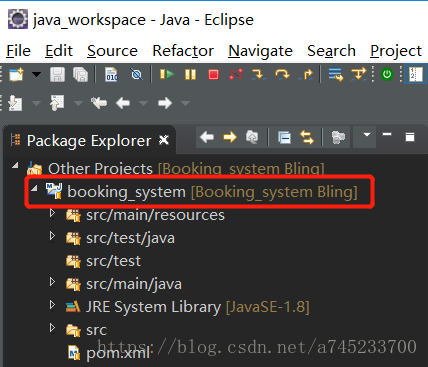This screenshot has width=428, height=367.
Task: Maximize the Package Explorer view
Action: 410,137
